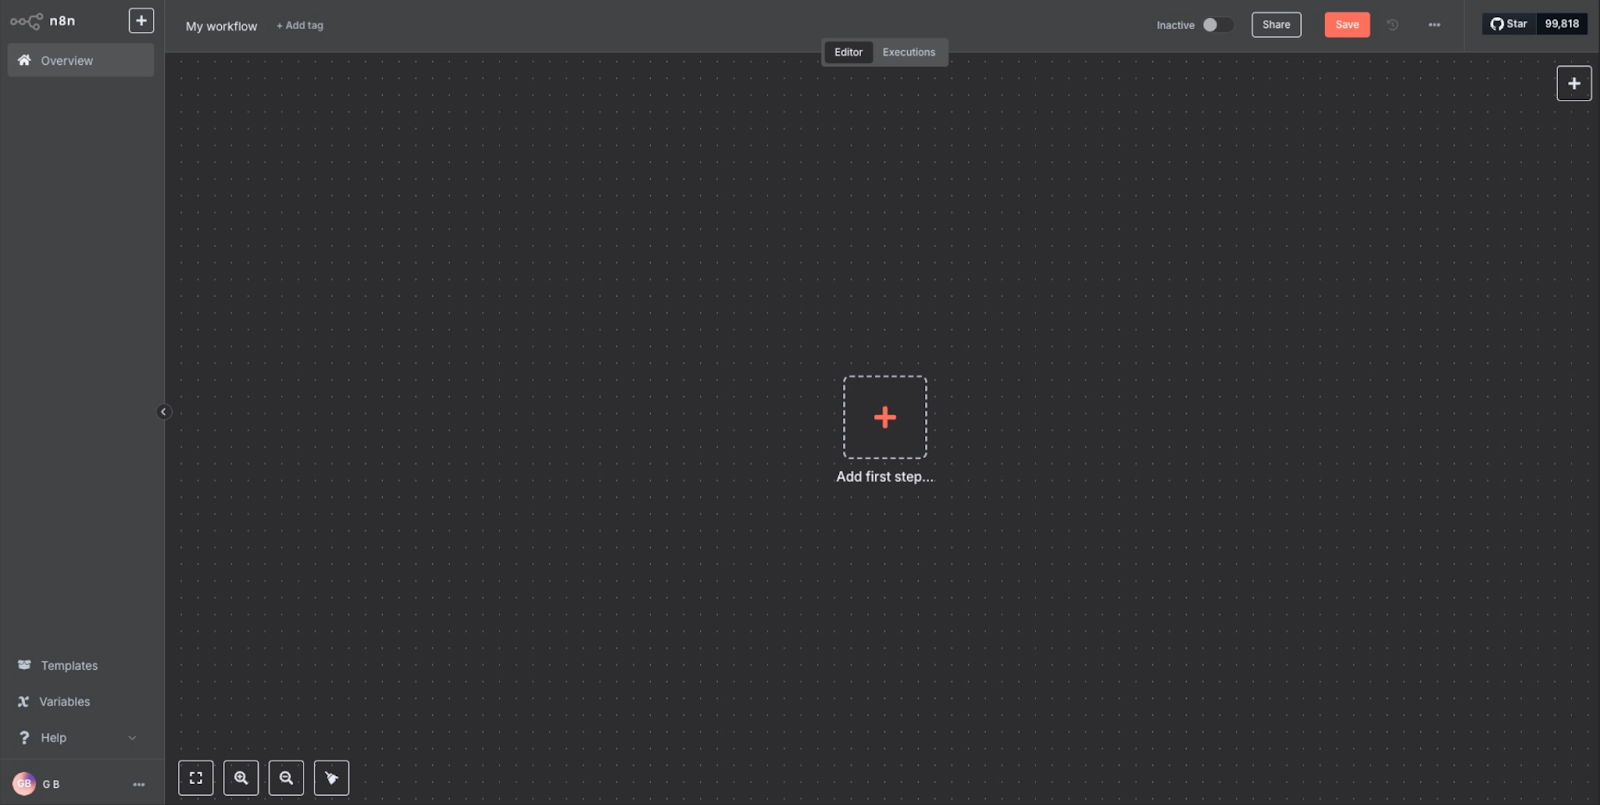Click the tidy up nodes icon
The width and height of the screenshot is (1600, 805).
(331, 778)
